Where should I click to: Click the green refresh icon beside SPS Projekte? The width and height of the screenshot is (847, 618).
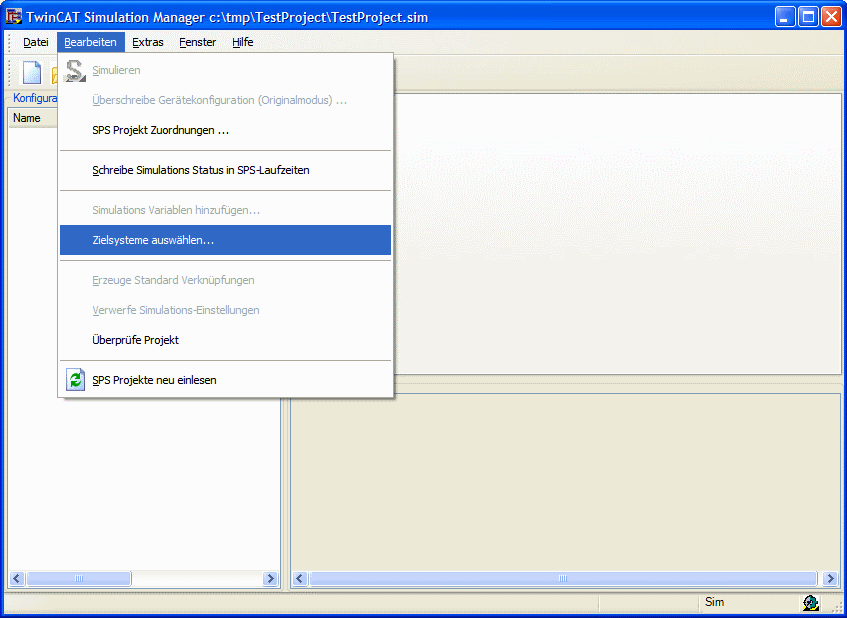(x=75, y=380)
